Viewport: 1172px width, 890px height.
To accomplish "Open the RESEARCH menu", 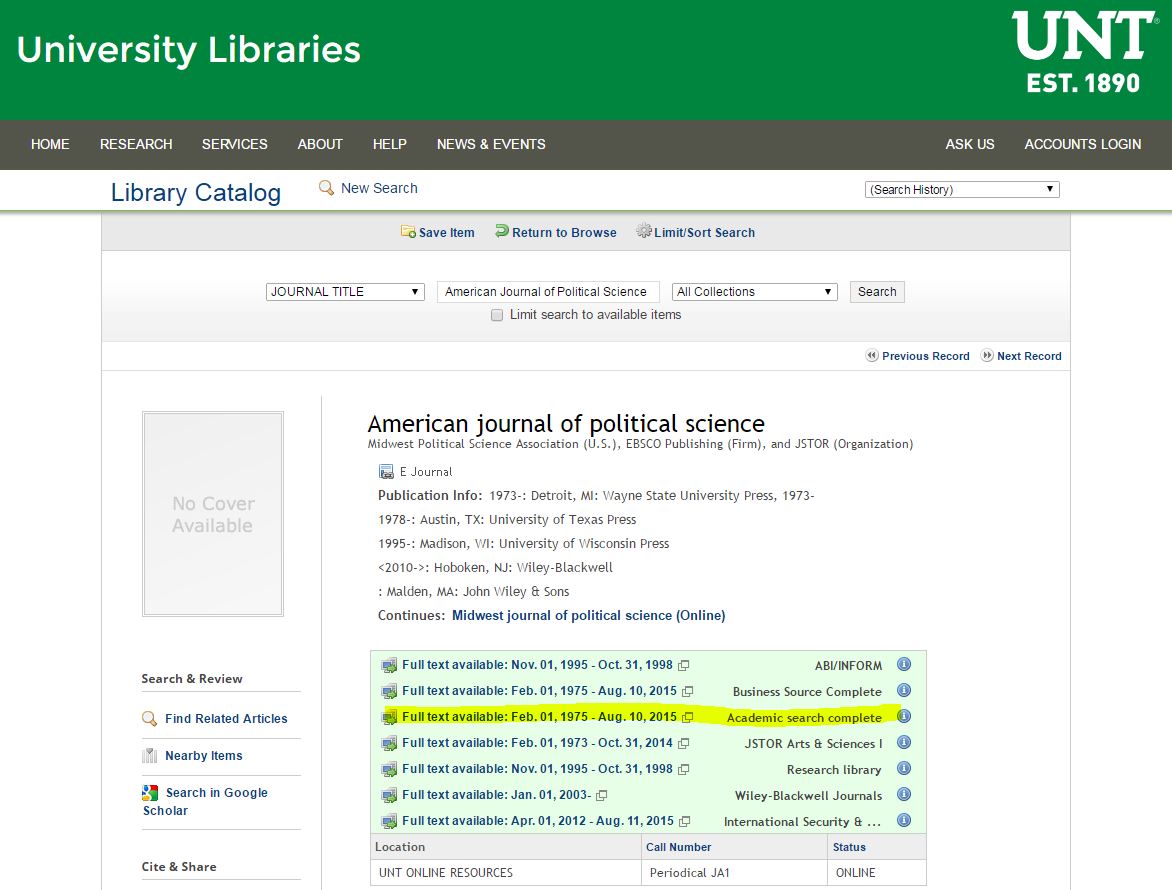I will [136, 144].
